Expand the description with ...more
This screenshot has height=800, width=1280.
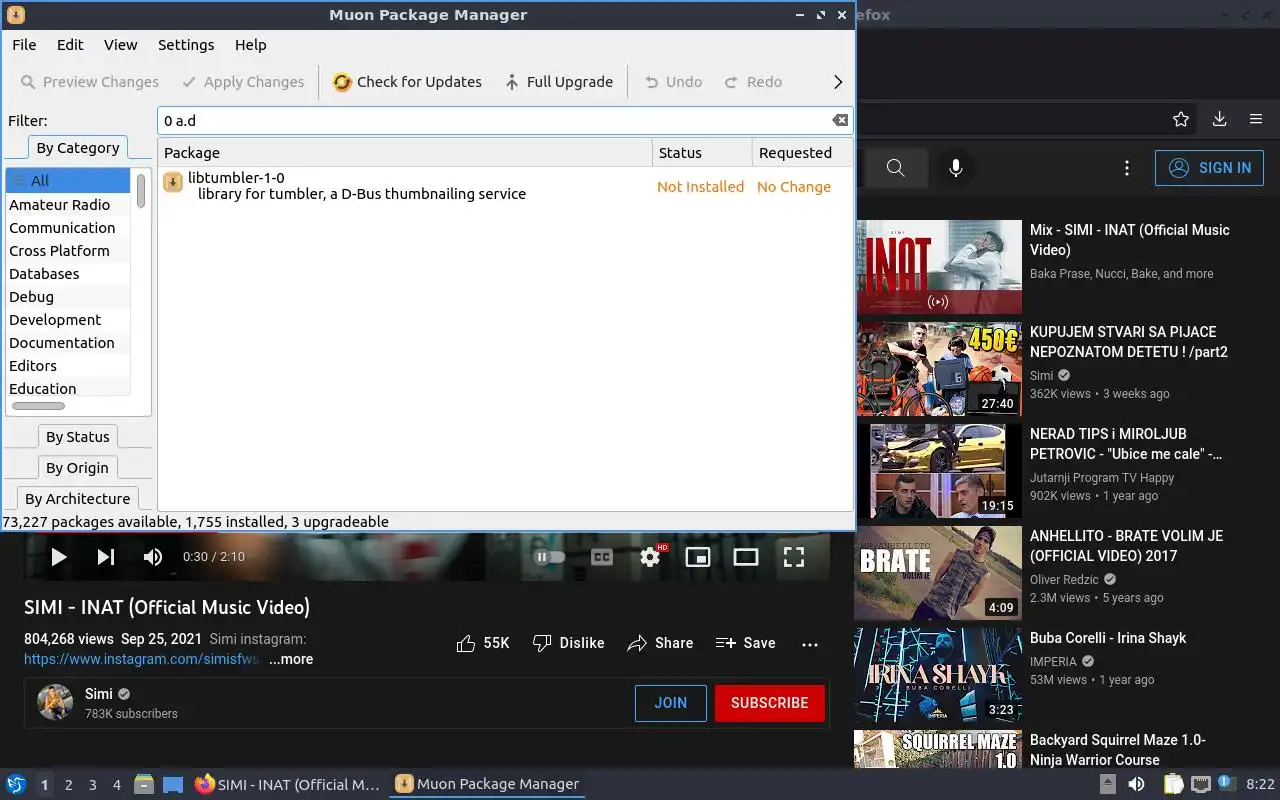pos(291,659)
